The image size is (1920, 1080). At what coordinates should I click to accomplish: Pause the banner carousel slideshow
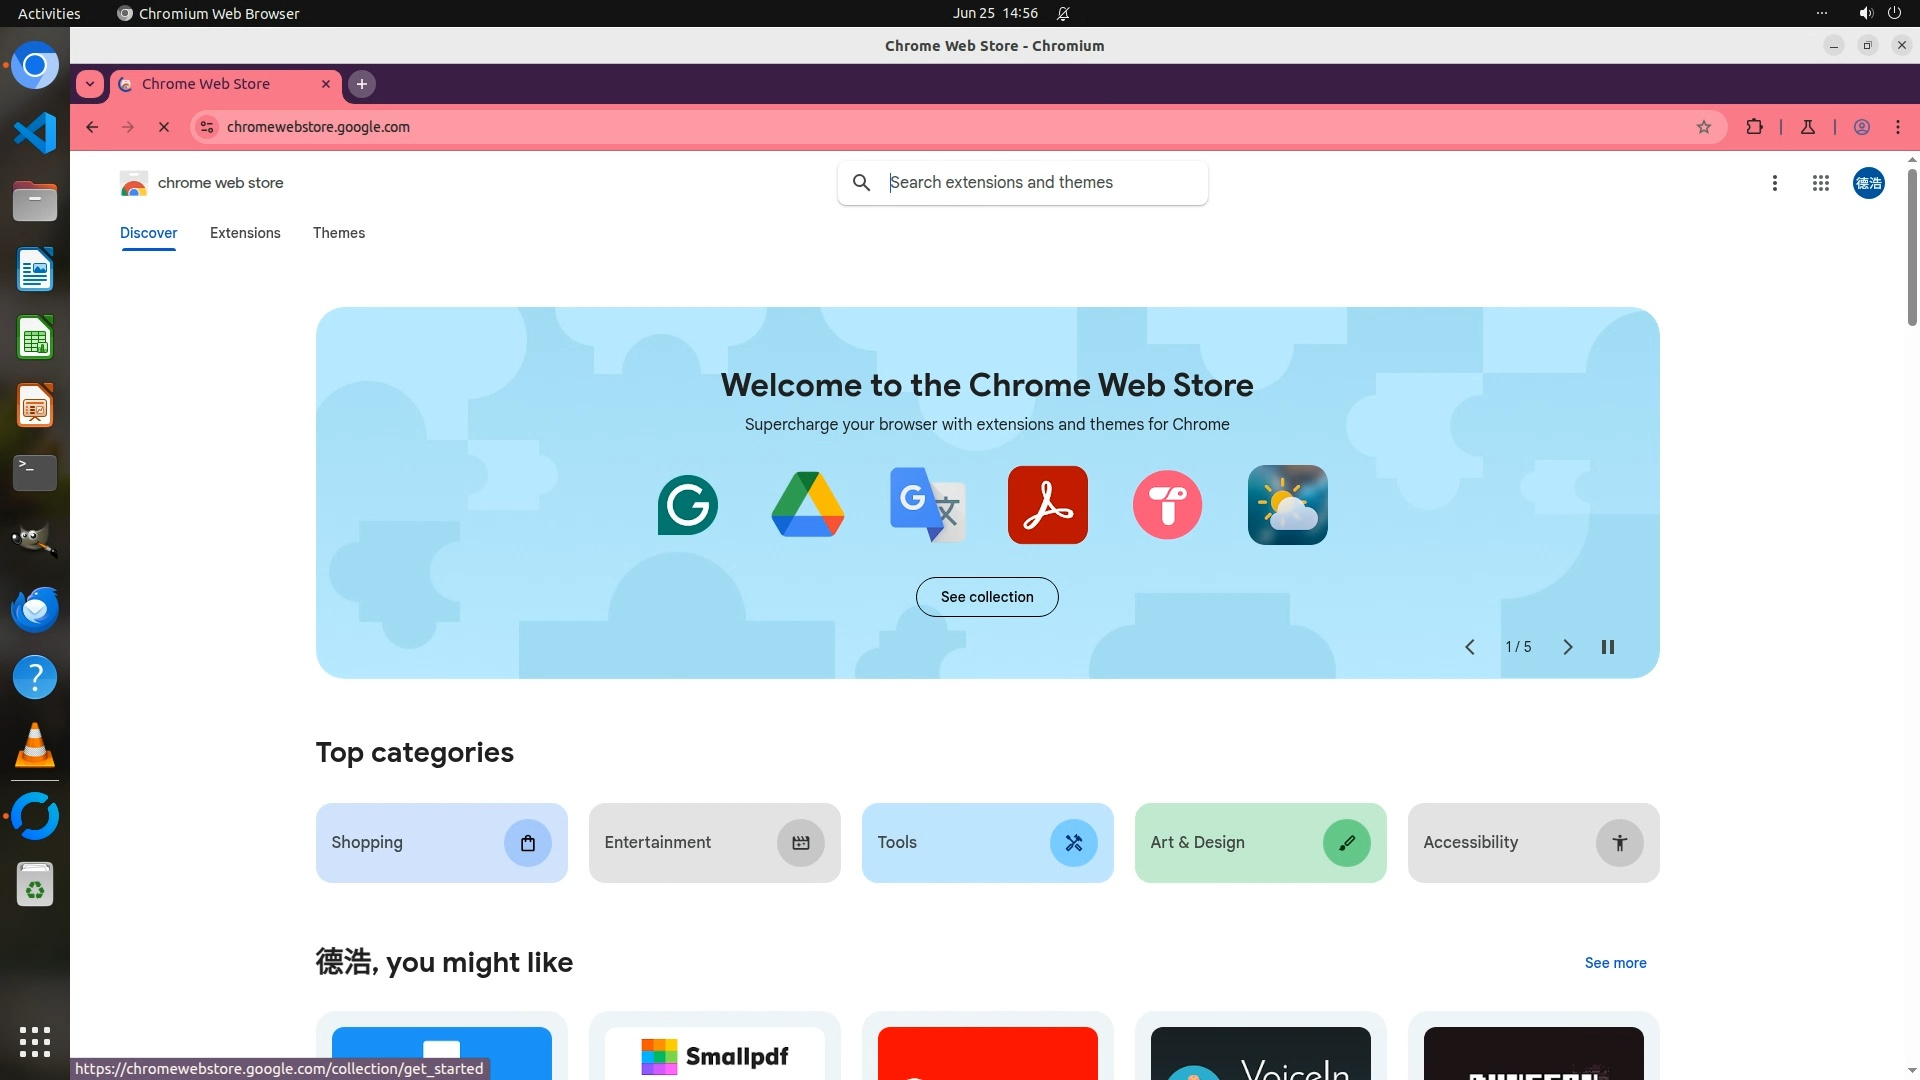pyautogui.click(x=1608, y=647)
